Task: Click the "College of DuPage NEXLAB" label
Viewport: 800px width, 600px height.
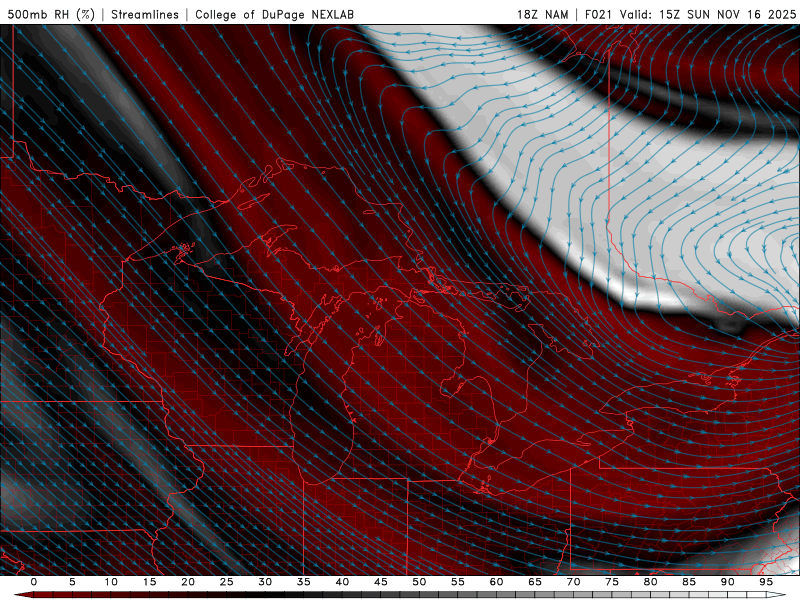Action: pos(274,15)
